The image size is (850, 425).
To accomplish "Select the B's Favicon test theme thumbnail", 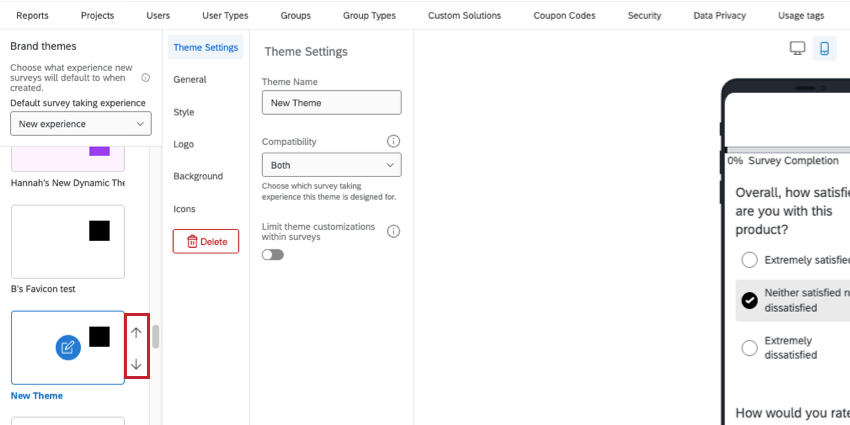I will point(68,242).
